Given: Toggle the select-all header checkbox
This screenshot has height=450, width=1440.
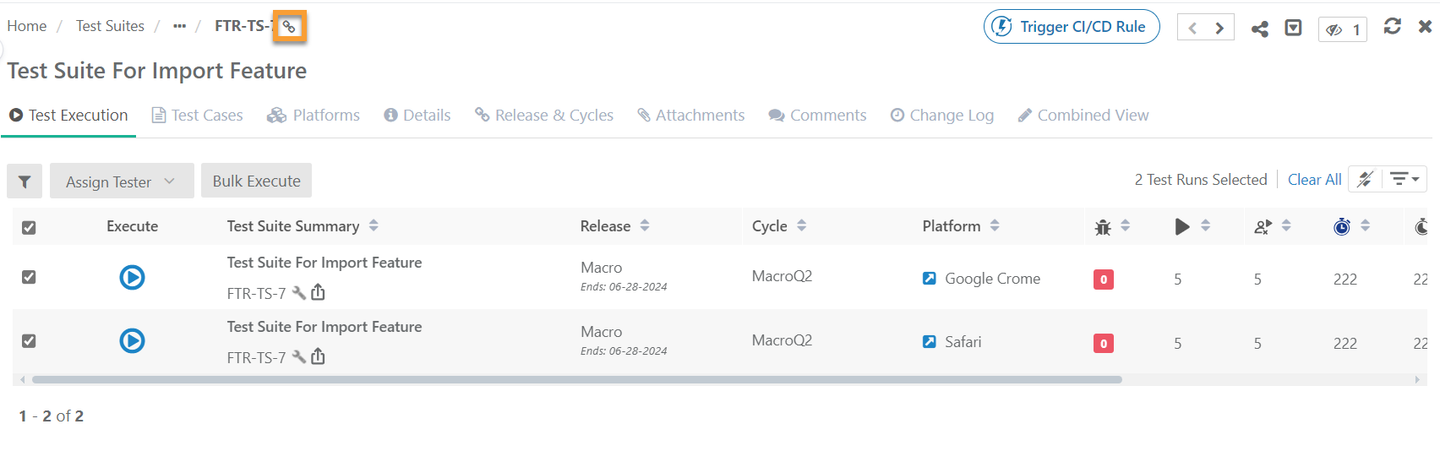Looking at the screenshot, I should point(29,228).
